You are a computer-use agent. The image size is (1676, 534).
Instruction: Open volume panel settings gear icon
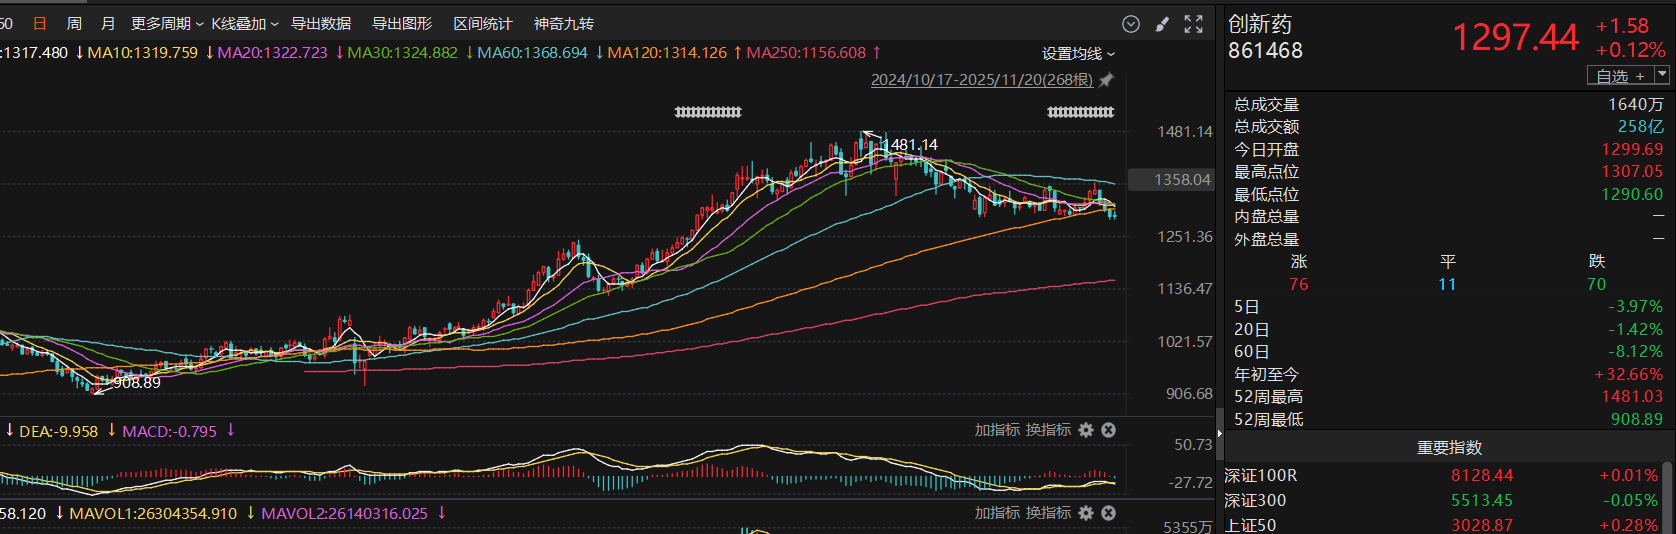pyautogui.click(x=1086, y=513)
